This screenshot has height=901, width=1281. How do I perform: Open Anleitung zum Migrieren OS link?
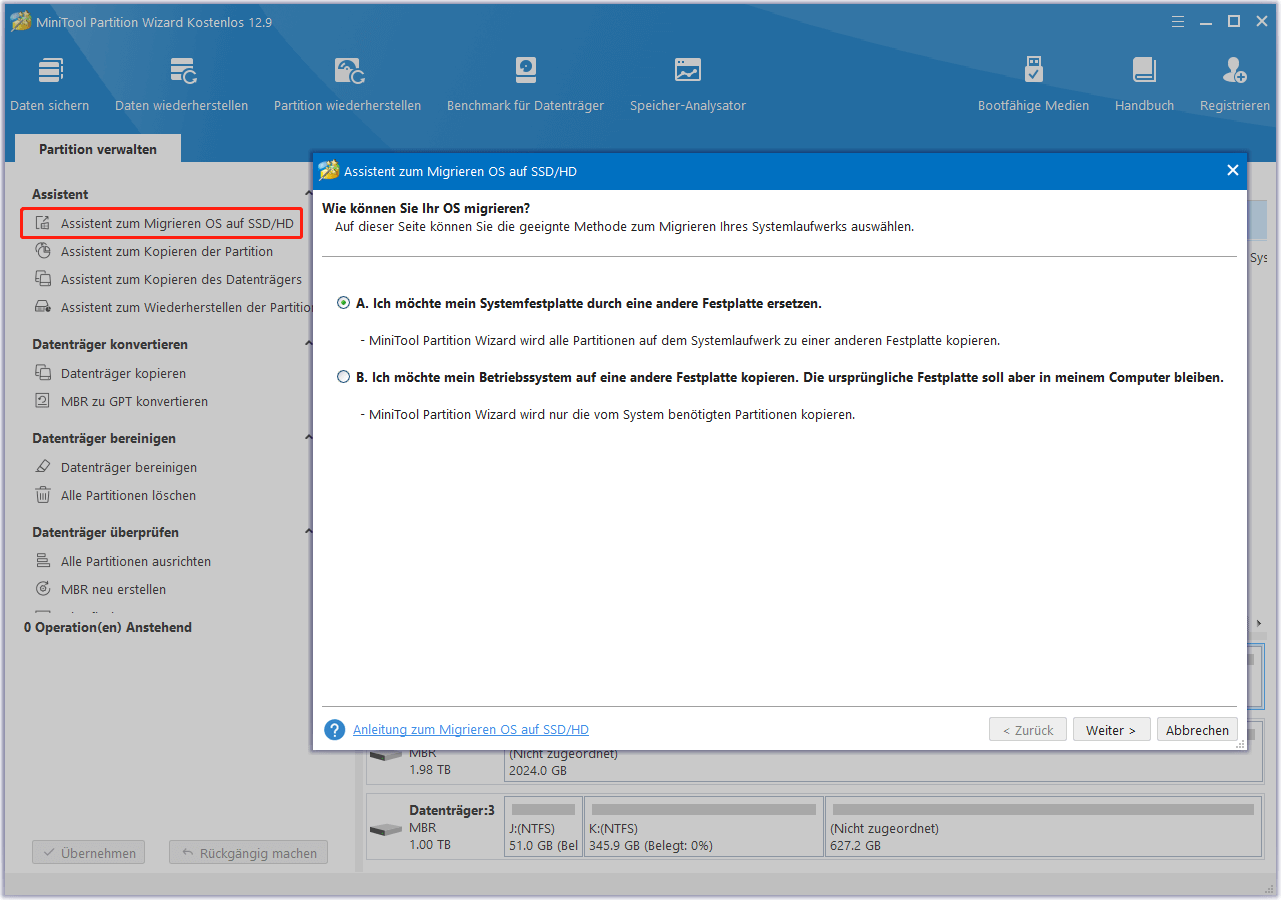[471, 730]
